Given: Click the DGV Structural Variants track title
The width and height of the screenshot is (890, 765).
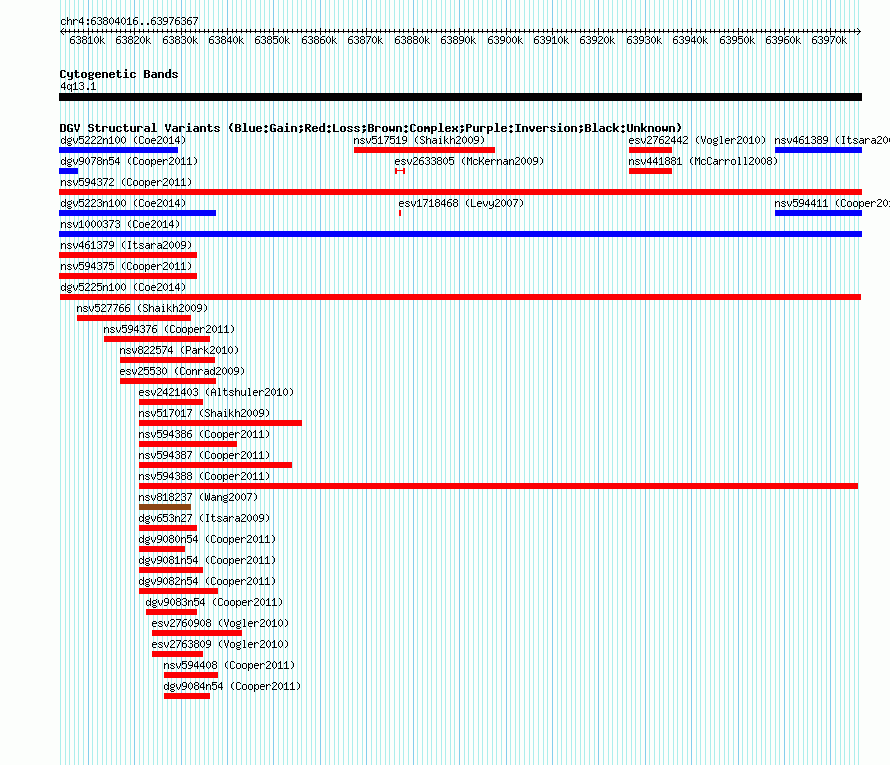Looking at the screenshot, I should pos(371,128).
